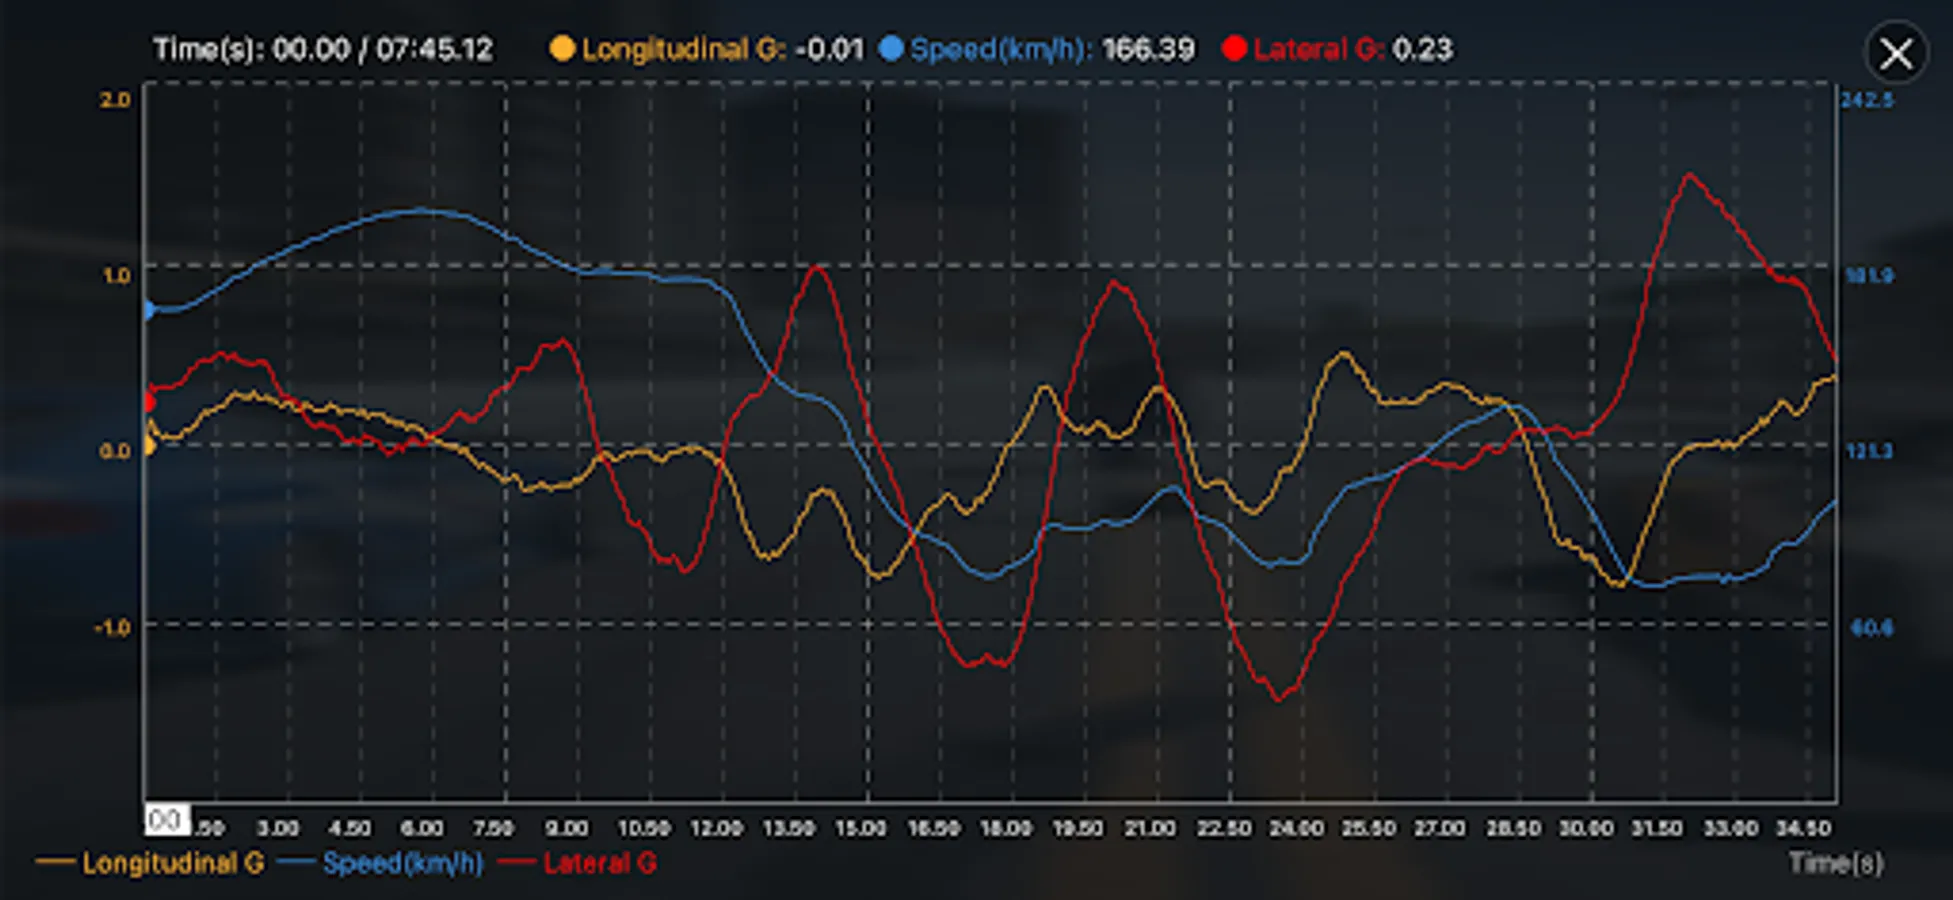Click the Time(s) axis title below the chart
Screen dimensions: 1953x900
pos(1836,863)
